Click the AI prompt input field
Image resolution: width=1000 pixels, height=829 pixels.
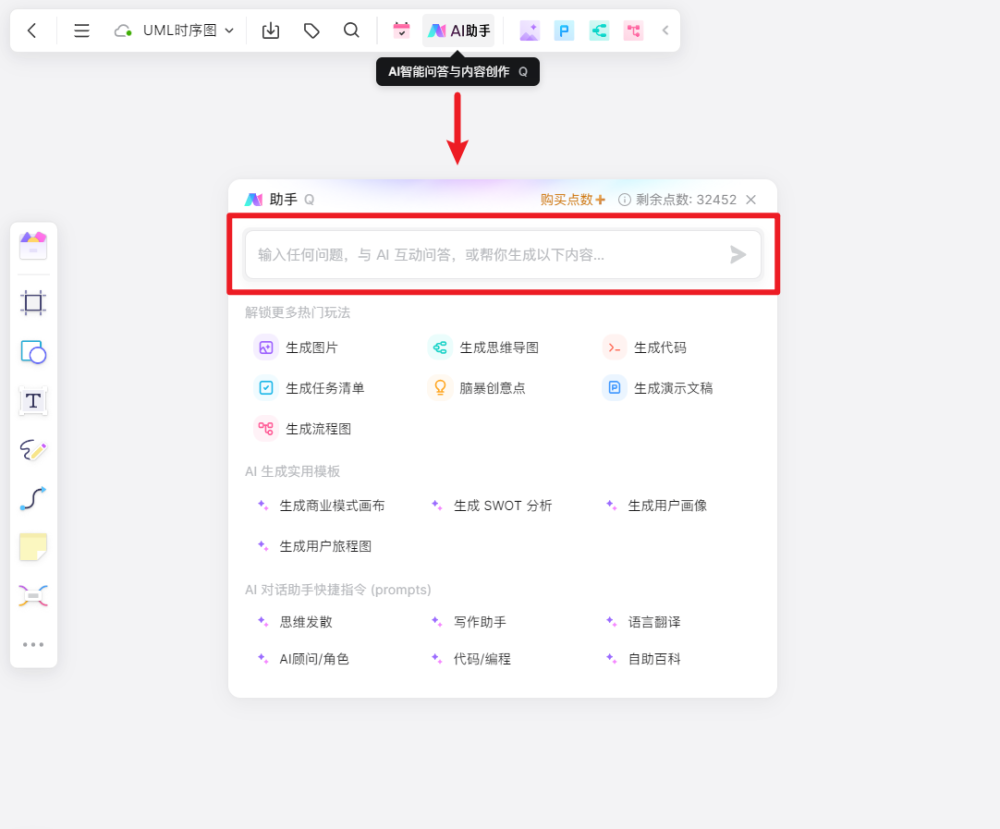pyautogui.click(x=504, y=255)
